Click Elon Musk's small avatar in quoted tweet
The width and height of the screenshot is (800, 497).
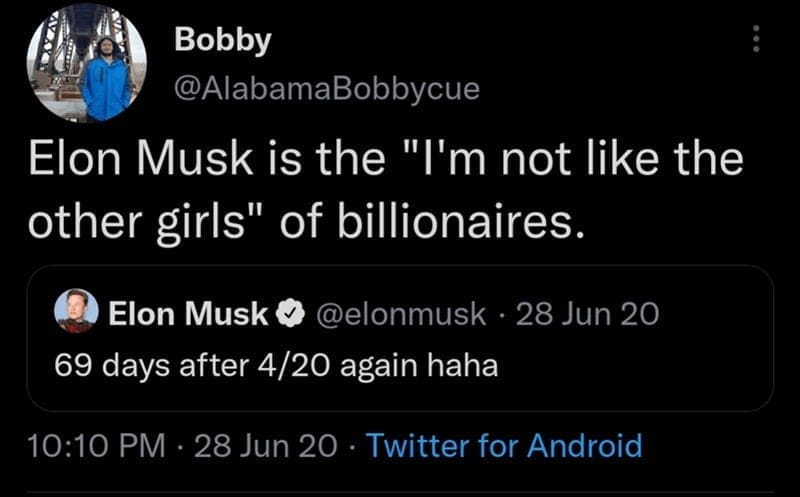[76, 312]
